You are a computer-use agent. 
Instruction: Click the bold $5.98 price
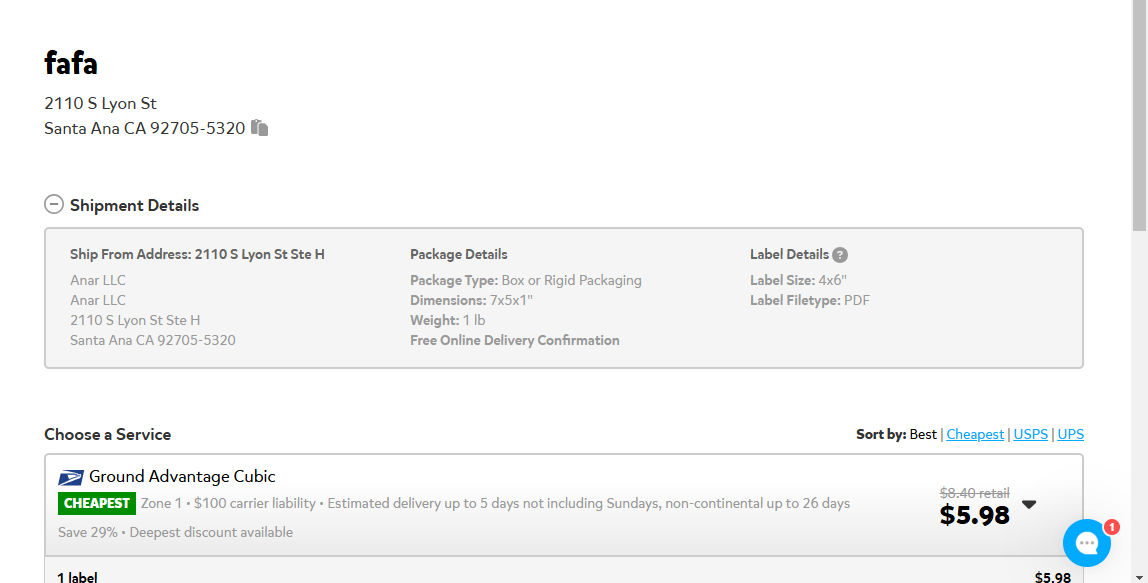(x=974, y=516)
